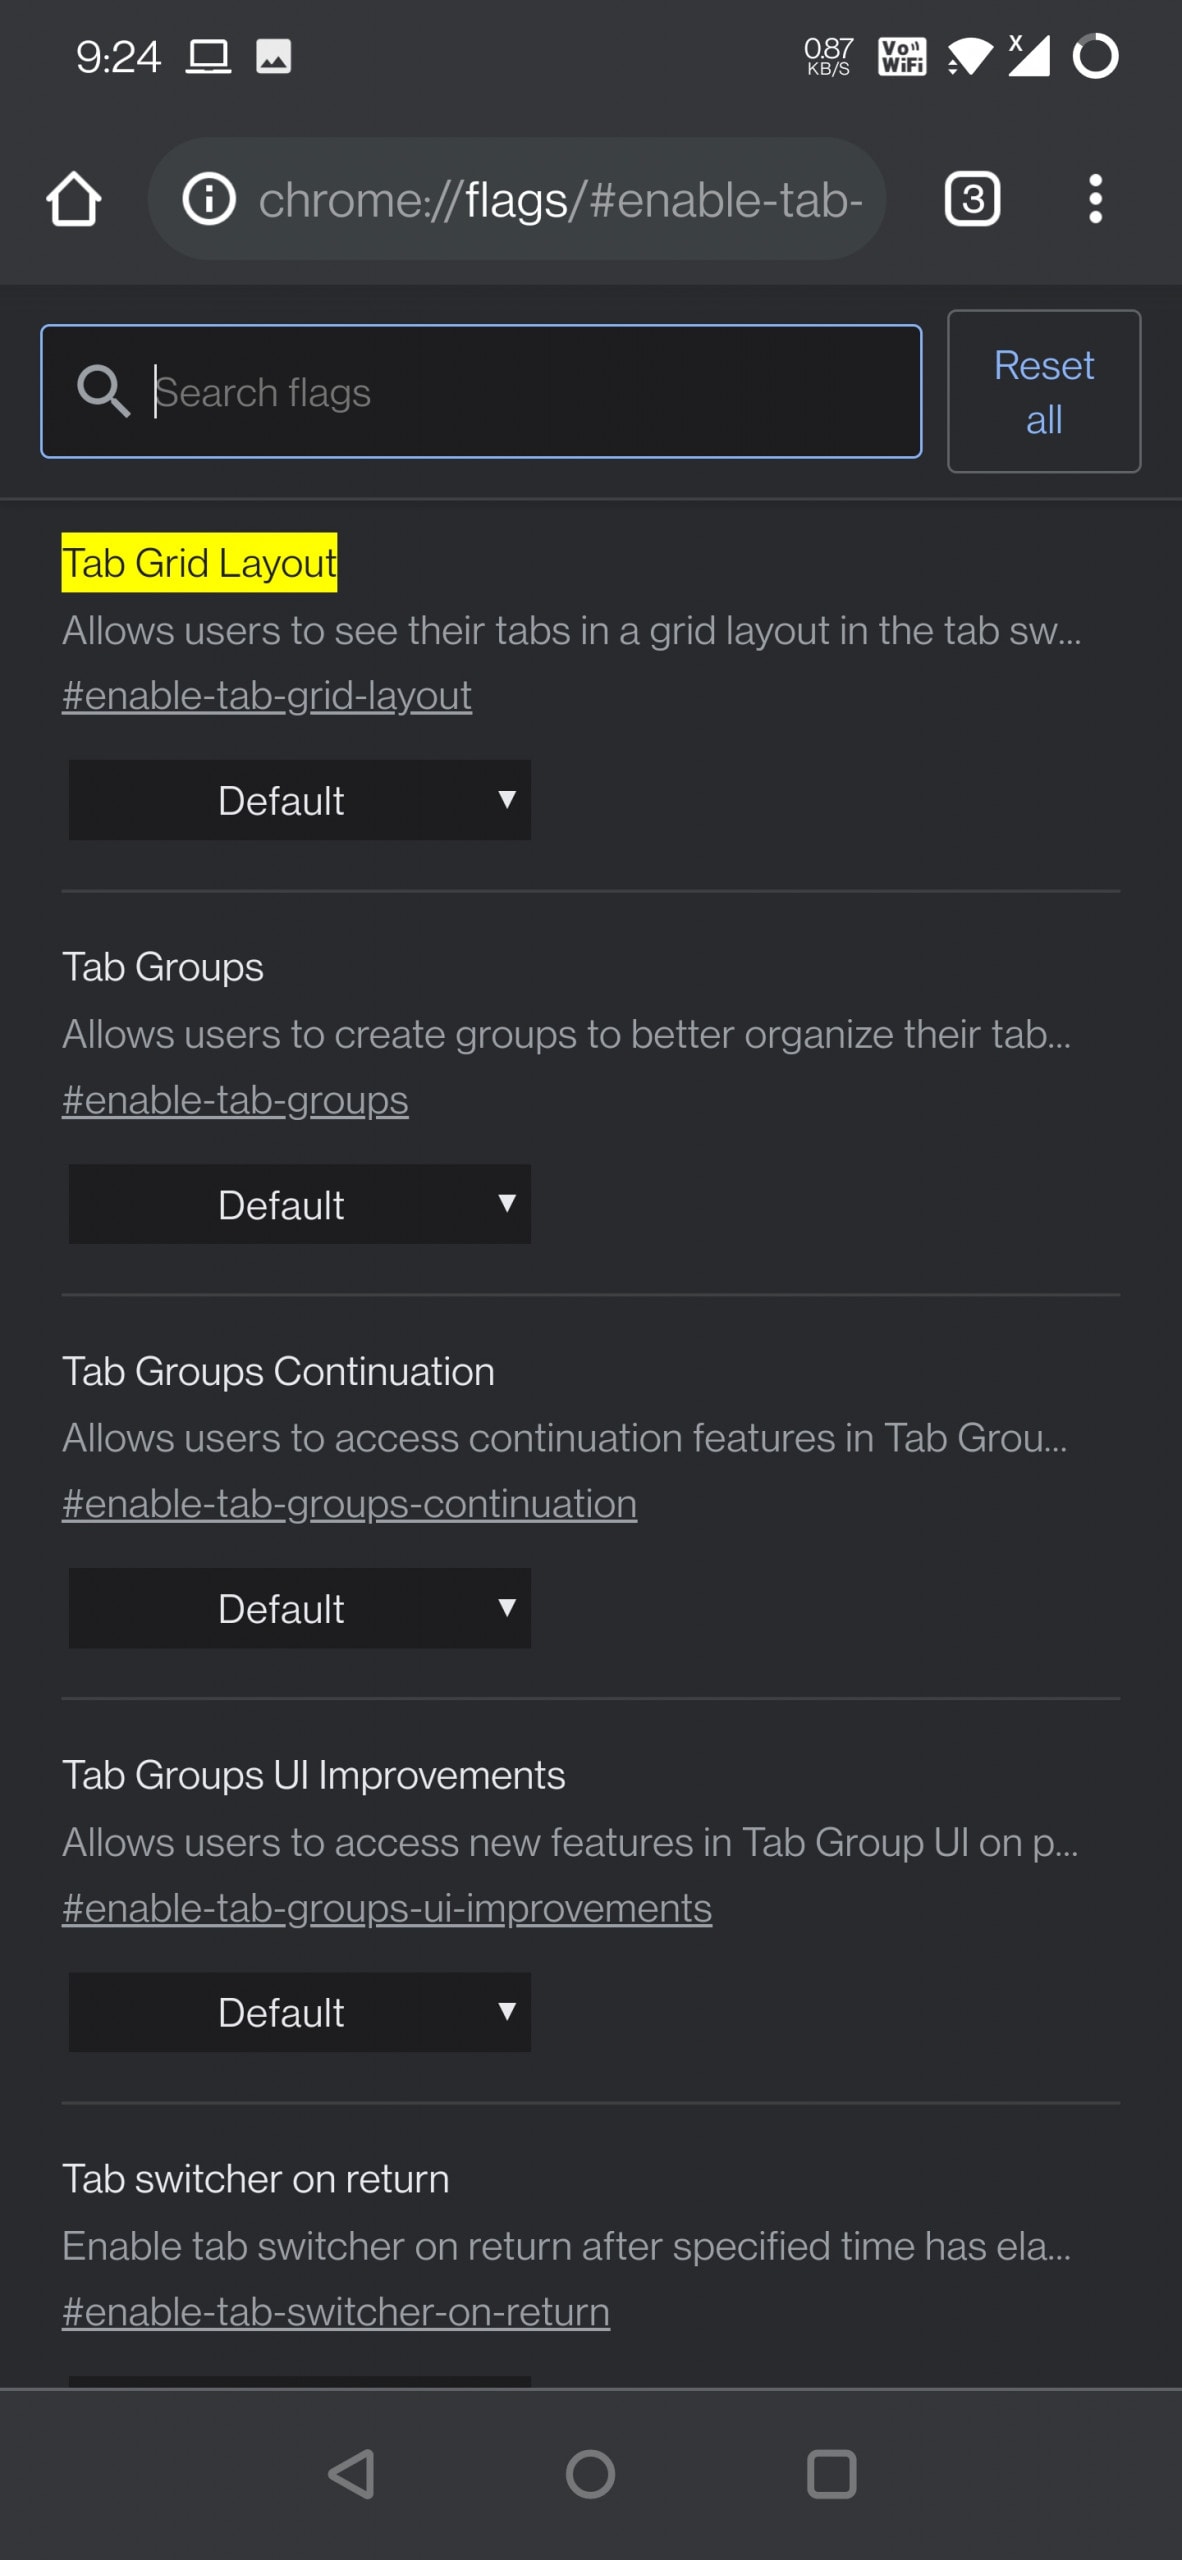Open the tab switcher showing 3 tabs

pyautogui.click(x=972, y=199)
